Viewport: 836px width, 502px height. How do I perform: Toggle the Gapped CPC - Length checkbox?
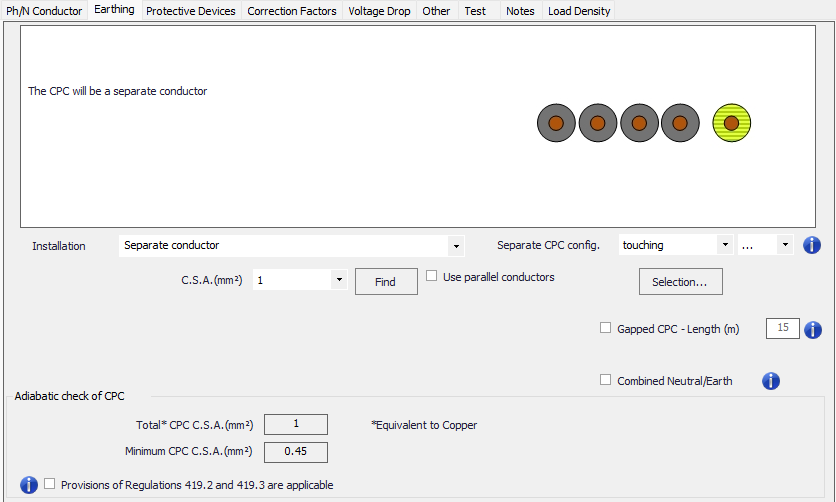pyautogui.click(x=605, y=328)
